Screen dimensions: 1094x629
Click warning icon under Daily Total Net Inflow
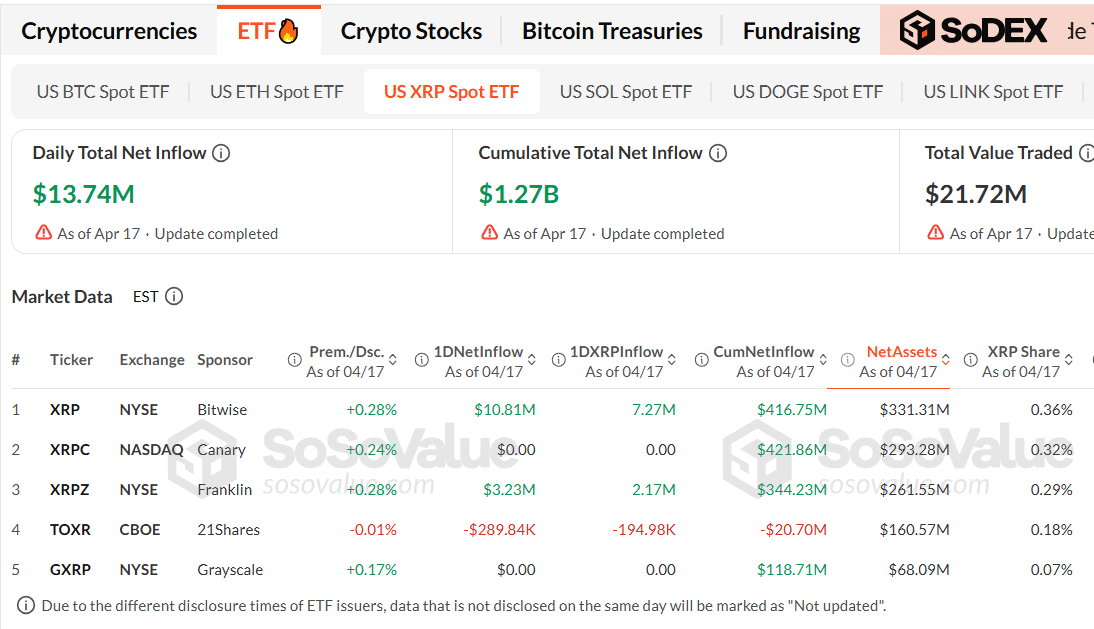tap(42, 232)
